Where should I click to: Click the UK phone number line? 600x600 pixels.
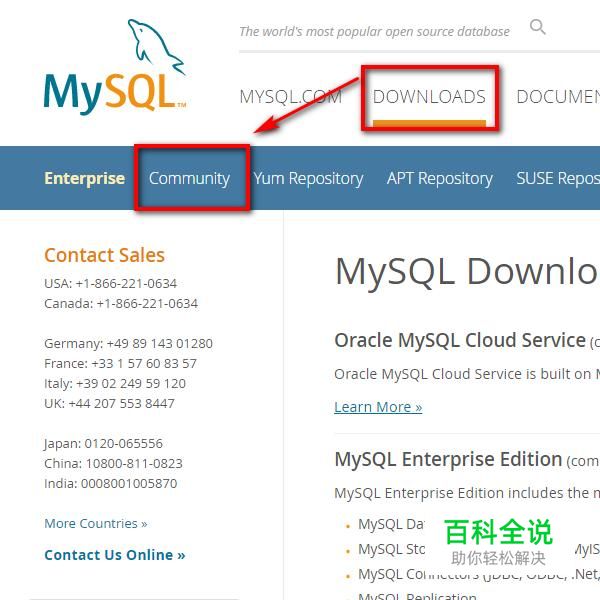[x=109, y=403]
